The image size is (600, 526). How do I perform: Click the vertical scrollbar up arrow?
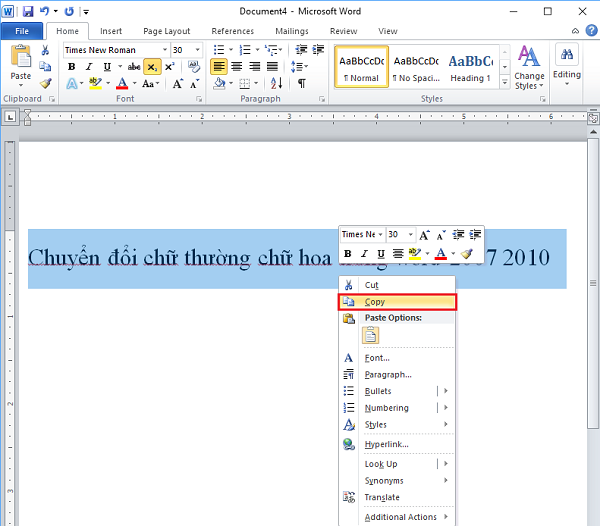pyautogui.click(x=593, y=132)
